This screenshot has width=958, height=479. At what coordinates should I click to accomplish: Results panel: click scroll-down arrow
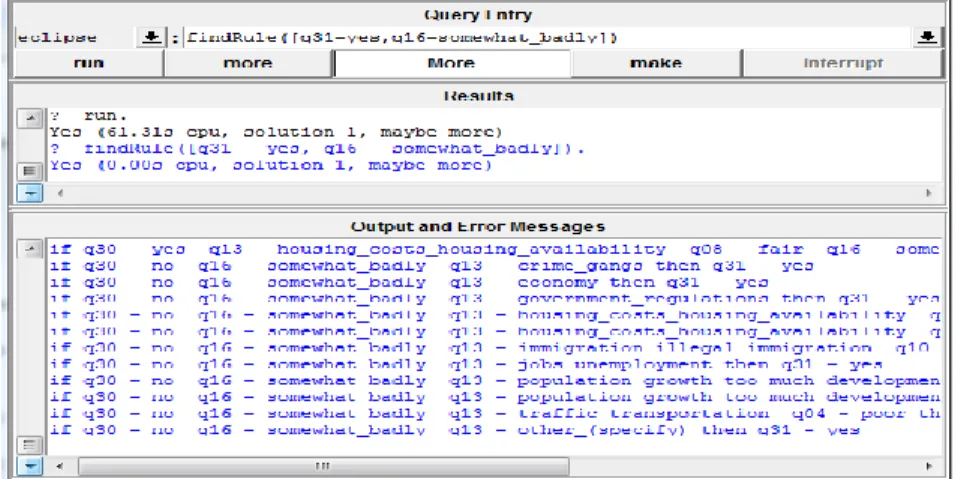point(29,192)
